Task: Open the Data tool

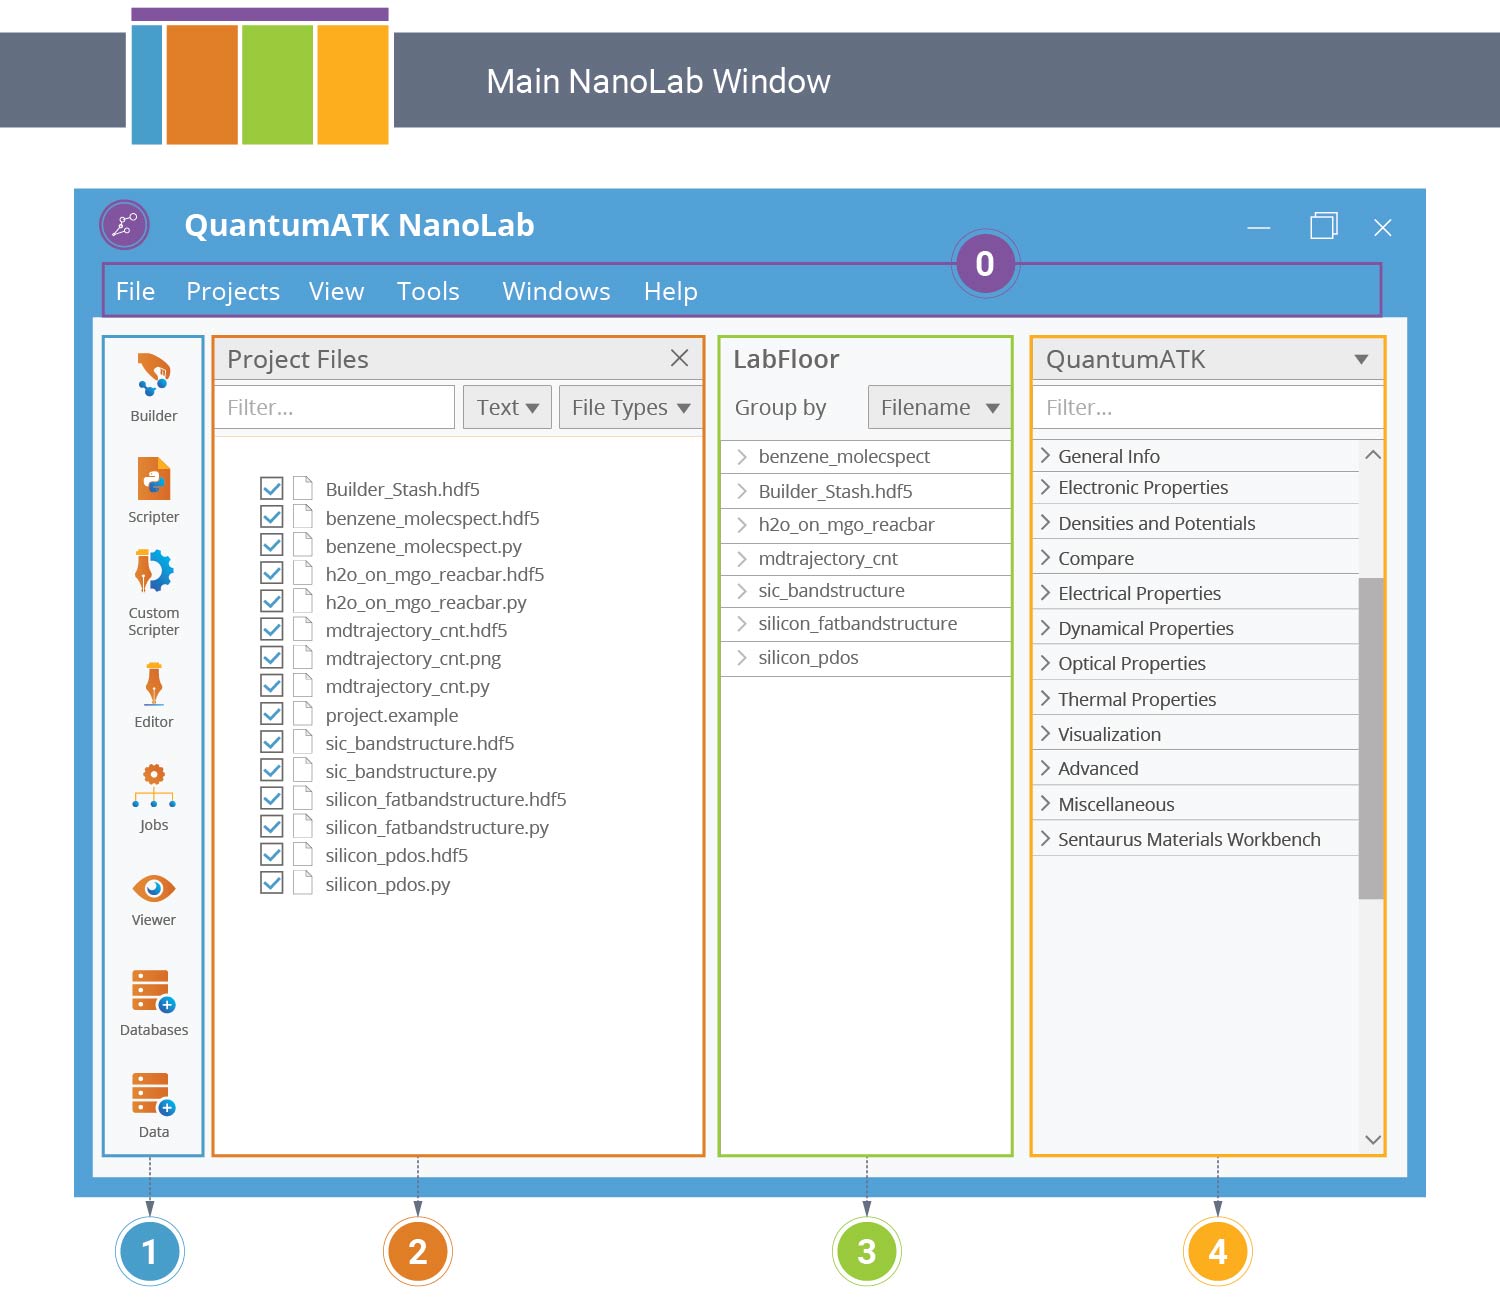Action: (x=154, y=1105)
